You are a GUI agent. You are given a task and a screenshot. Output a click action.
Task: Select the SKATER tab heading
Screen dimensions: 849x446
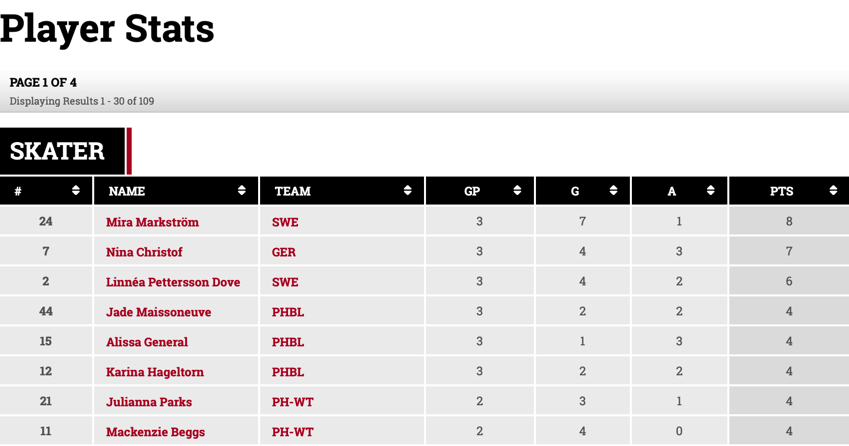(x=58, y=151)
